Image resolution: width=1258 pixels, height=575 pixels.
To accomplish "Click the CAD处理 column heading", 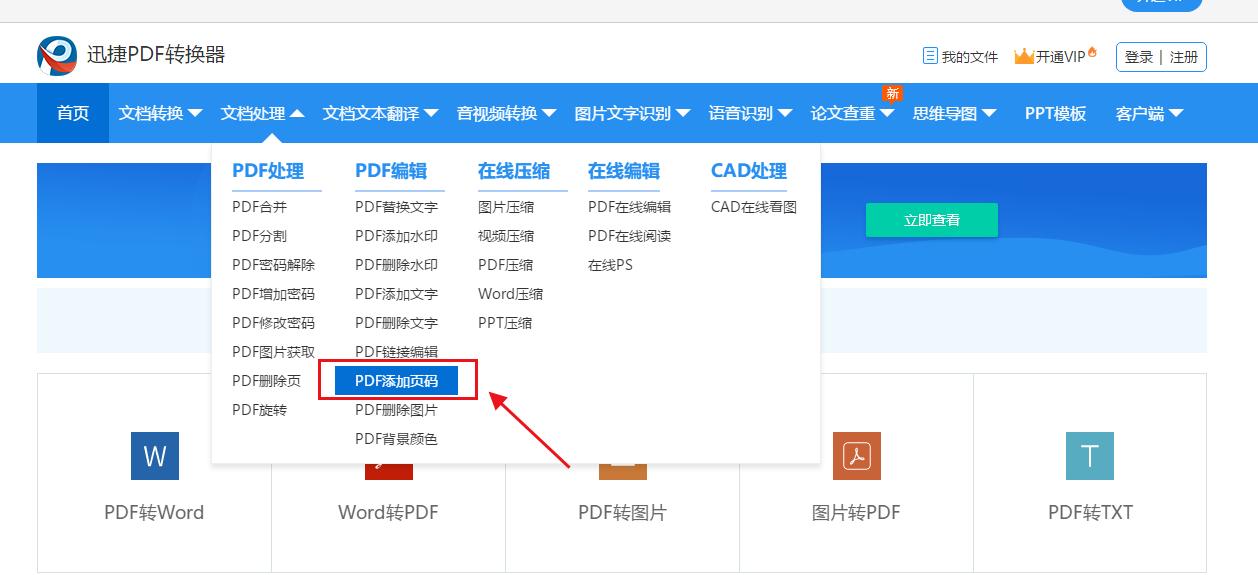I will [749, 171].
